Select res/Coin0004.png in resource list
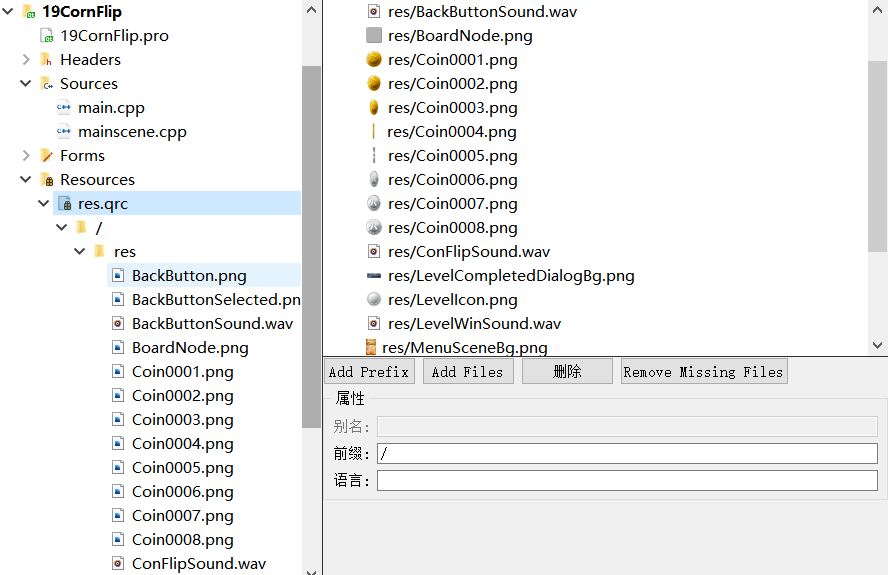The width and height of the screenshot is (888, 575). pyautogui.click(x=452, y=131)
